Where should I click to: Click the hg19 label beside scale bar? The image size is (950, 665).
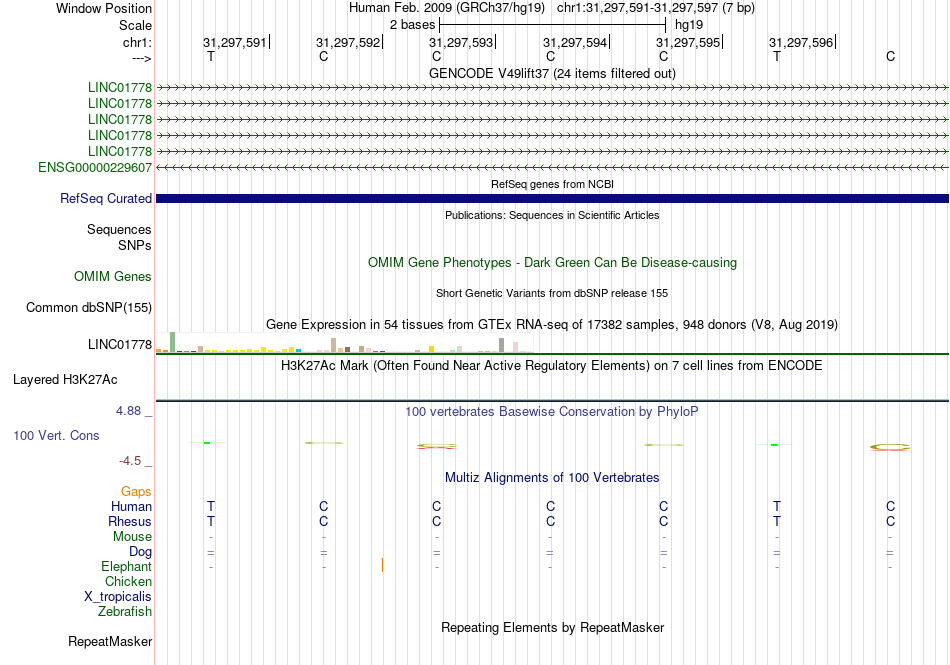tap(689, 25)
